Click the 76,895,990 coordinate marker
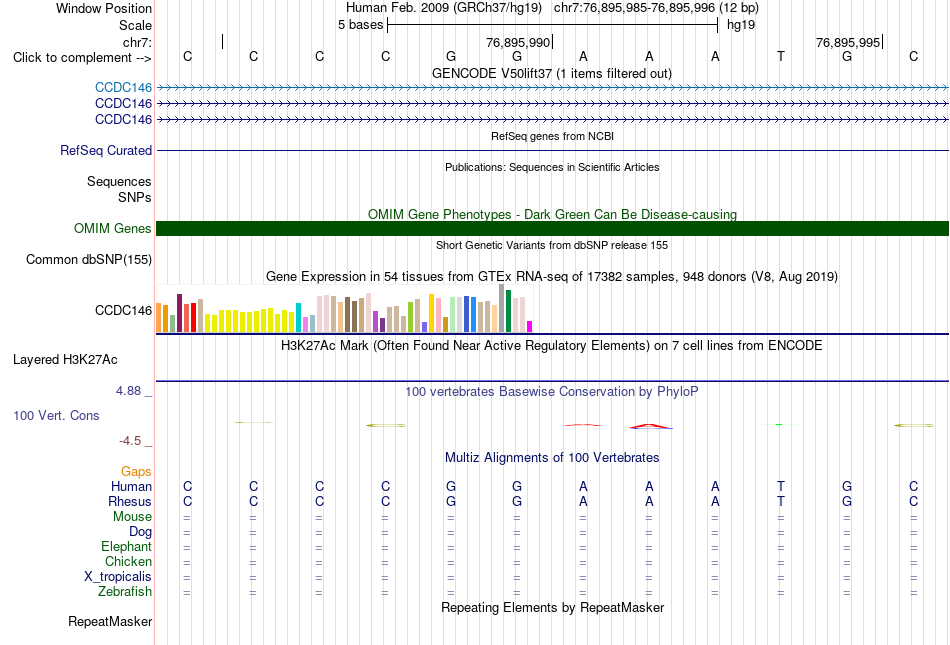The width and height of the screenshot is (950, 645). point(519,42)
